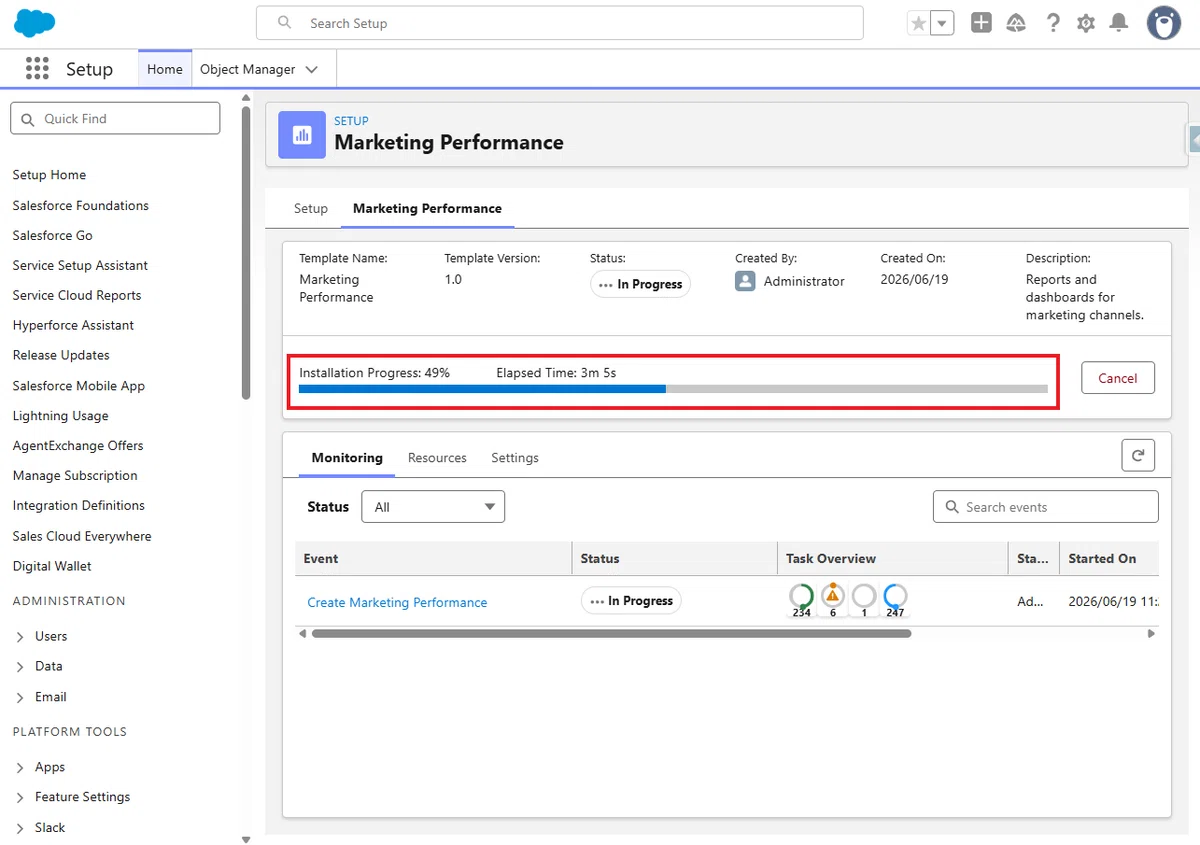Open Trailhead guidance icon

pos(1016,23)
